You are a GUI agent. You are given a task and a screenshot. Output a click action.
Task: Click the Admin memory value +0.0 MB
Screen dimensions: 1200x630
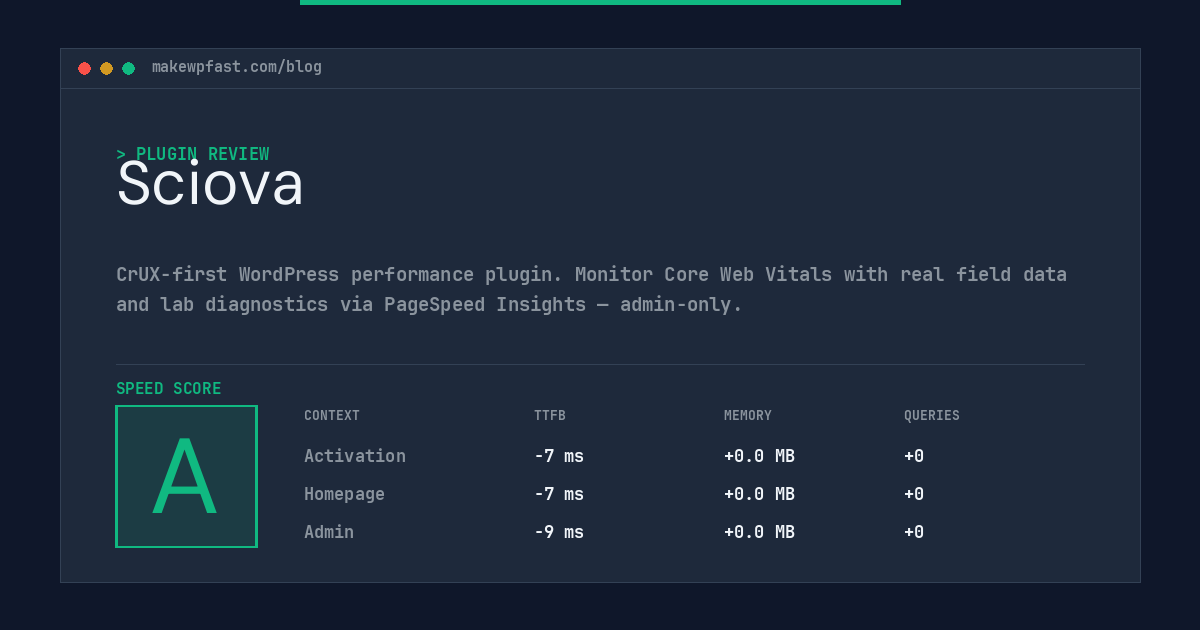759,532
